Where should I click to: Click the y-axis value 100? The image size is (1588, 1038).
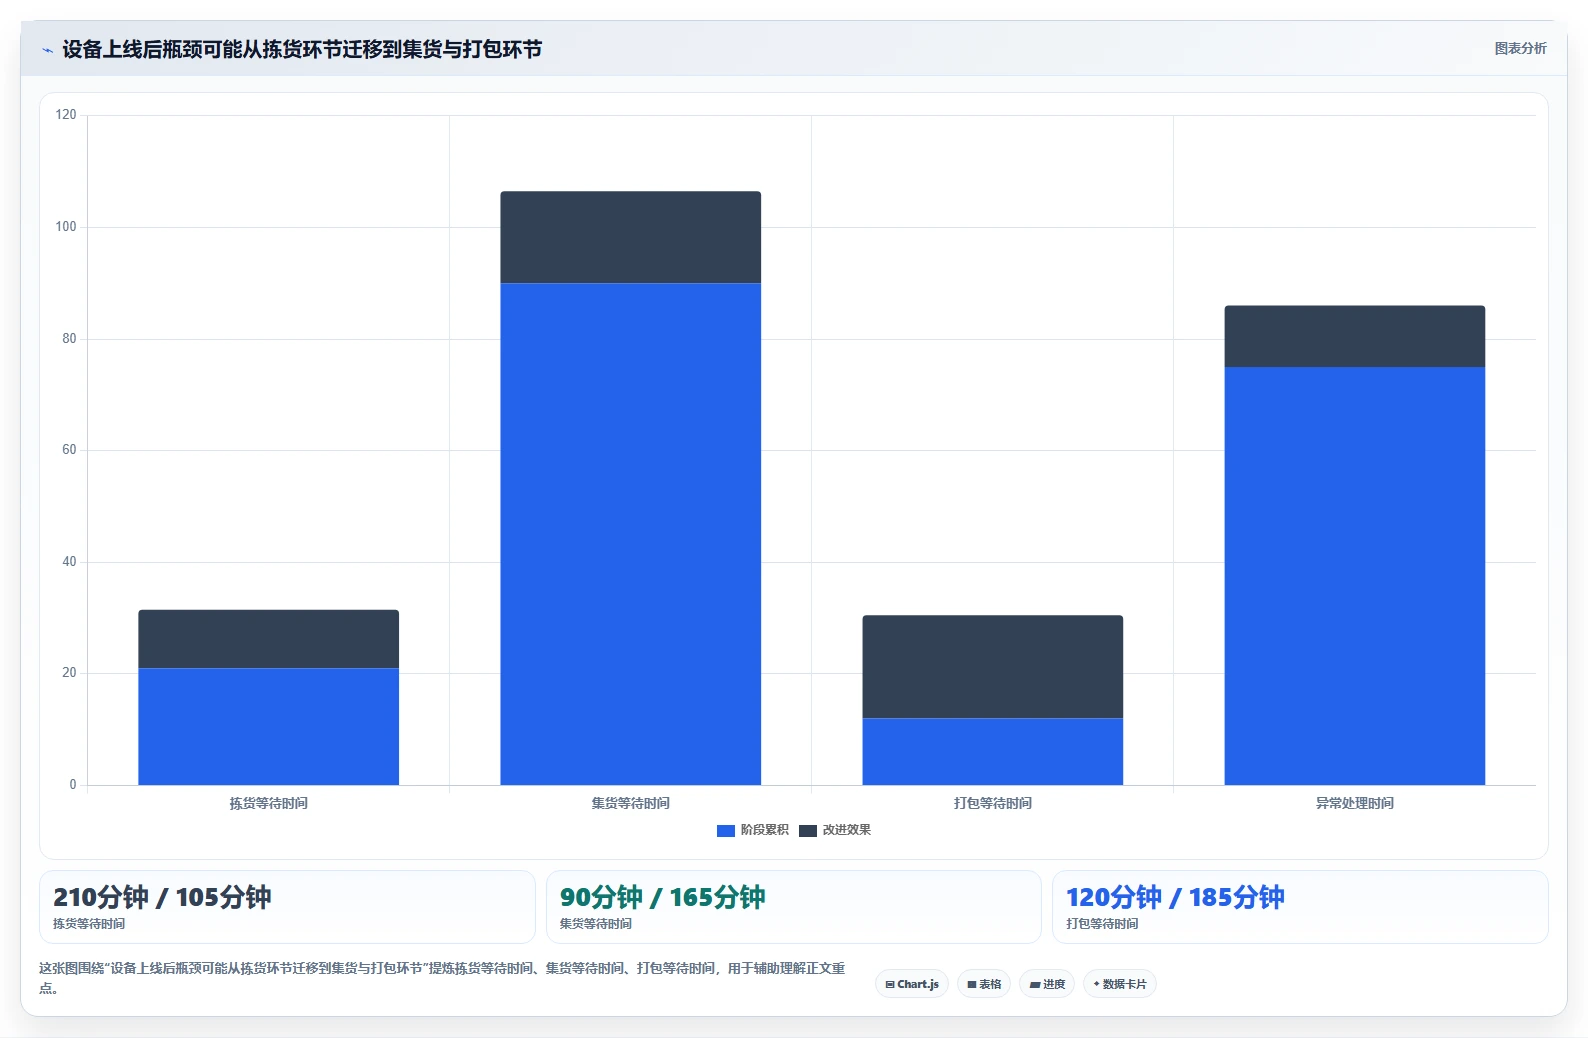click(x=66, y=227)
